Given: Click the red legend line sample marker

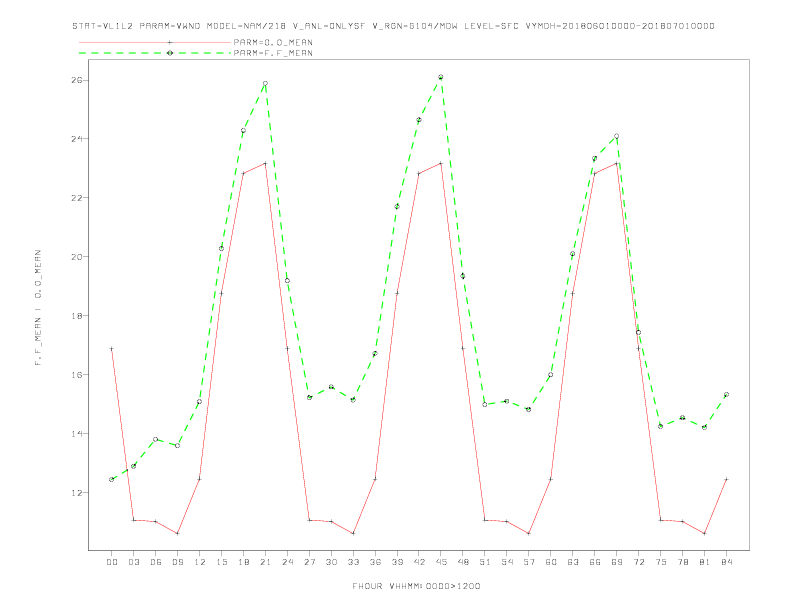Looking at the screenshot, I should pos(170,42).
